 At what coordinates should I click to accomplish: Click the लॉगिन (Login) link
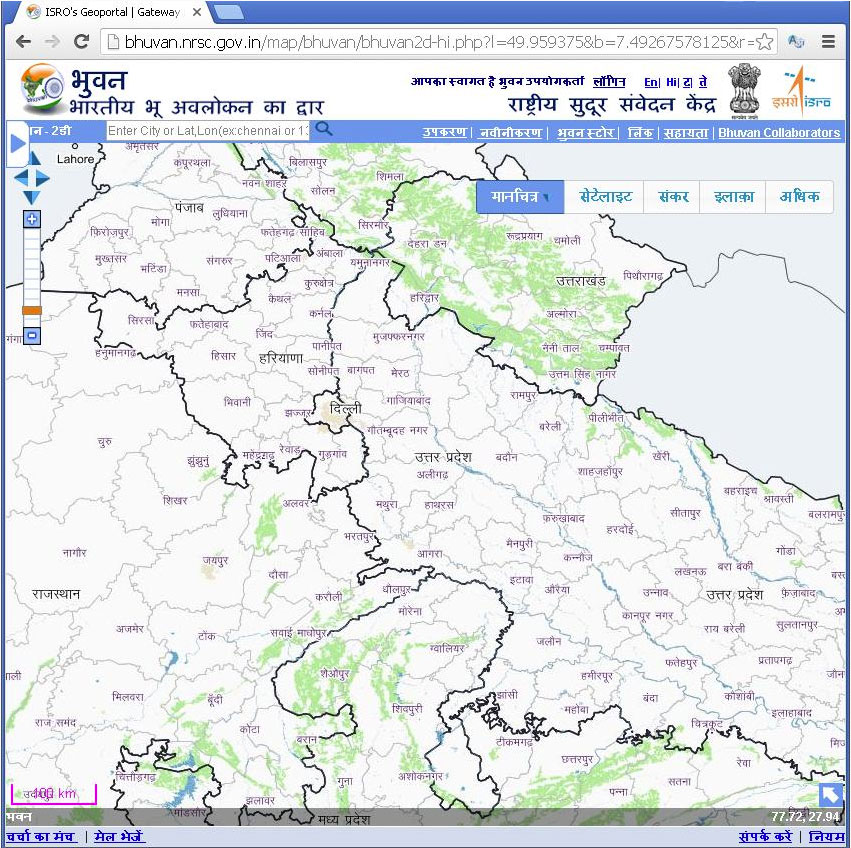(x=609, y=81)
